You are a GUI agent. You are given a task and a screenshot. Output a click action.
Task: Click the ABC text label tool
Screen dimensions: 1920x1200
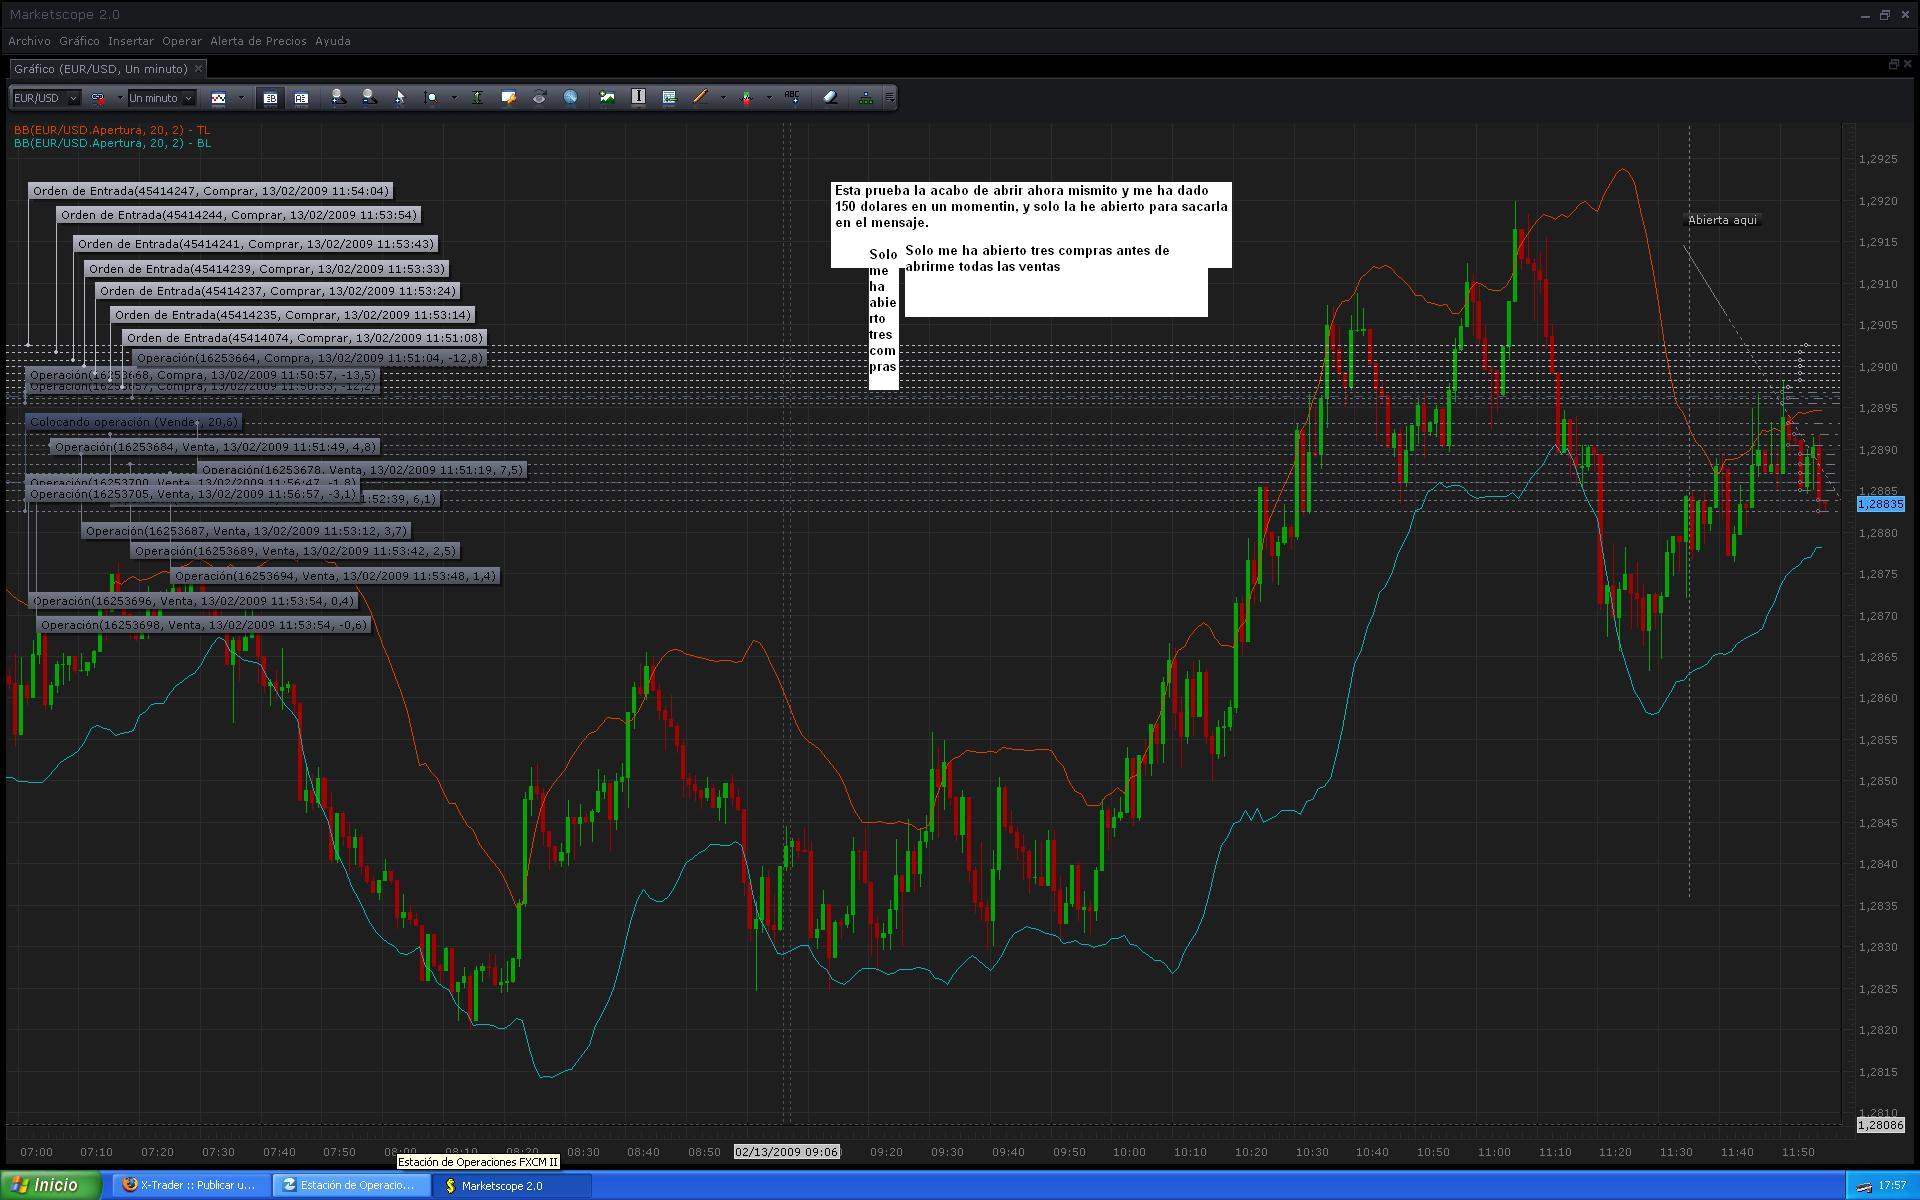tap(792, 97)
